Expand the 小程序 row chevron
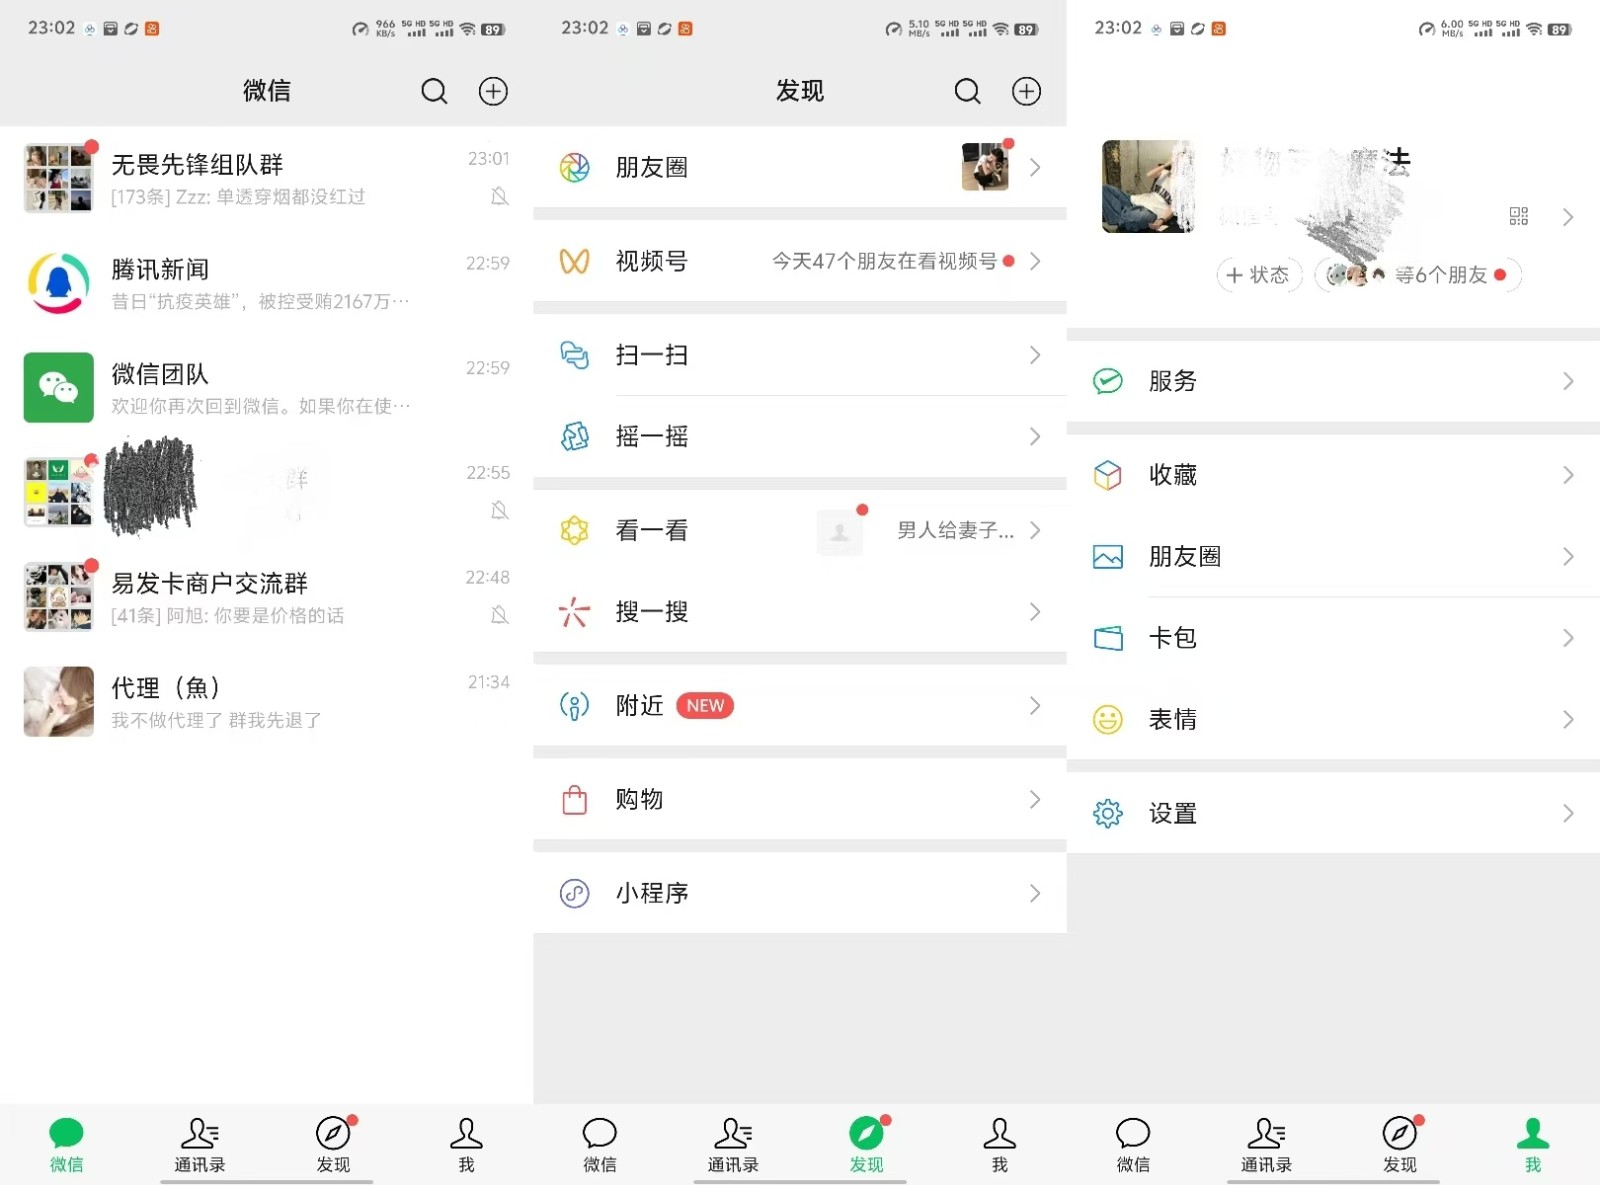The width and height of the screenshot is (1600, 1185). tap(1035, 893)
